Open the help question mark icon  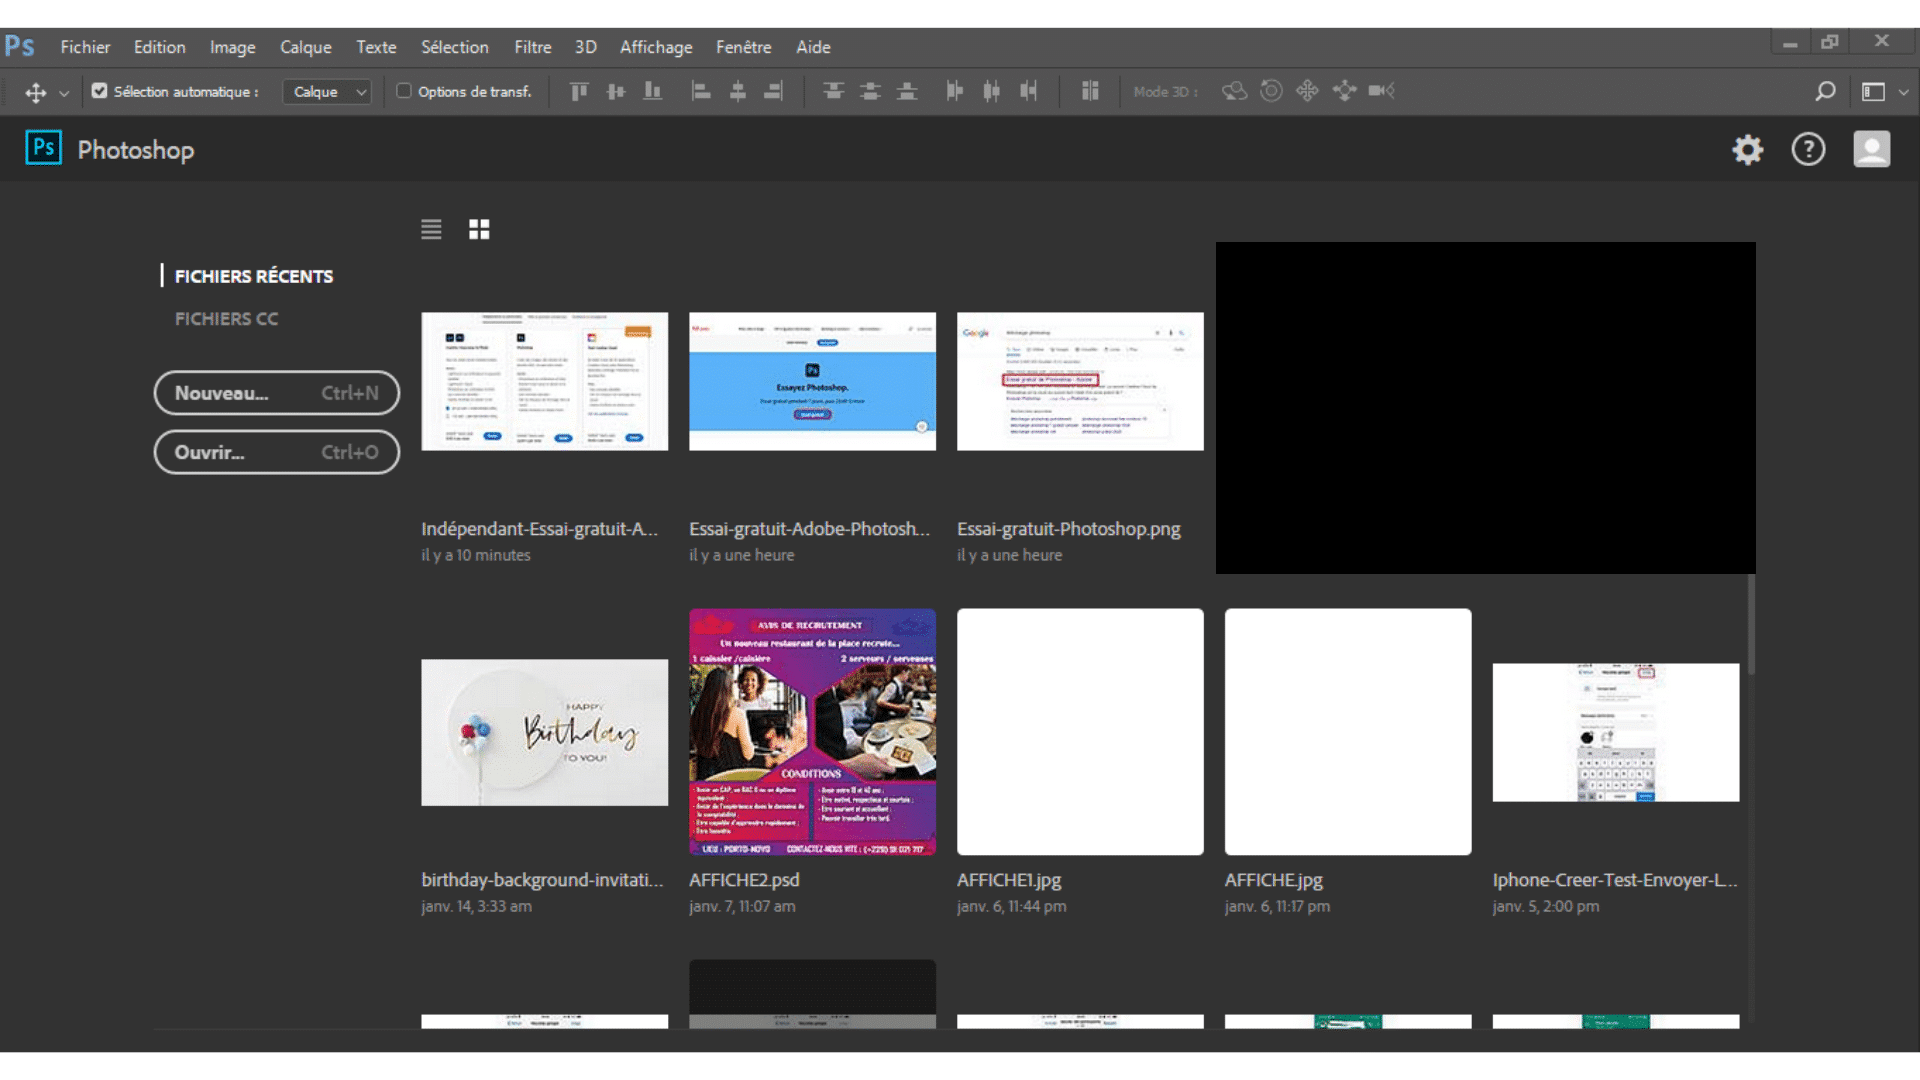(1808, 150)
